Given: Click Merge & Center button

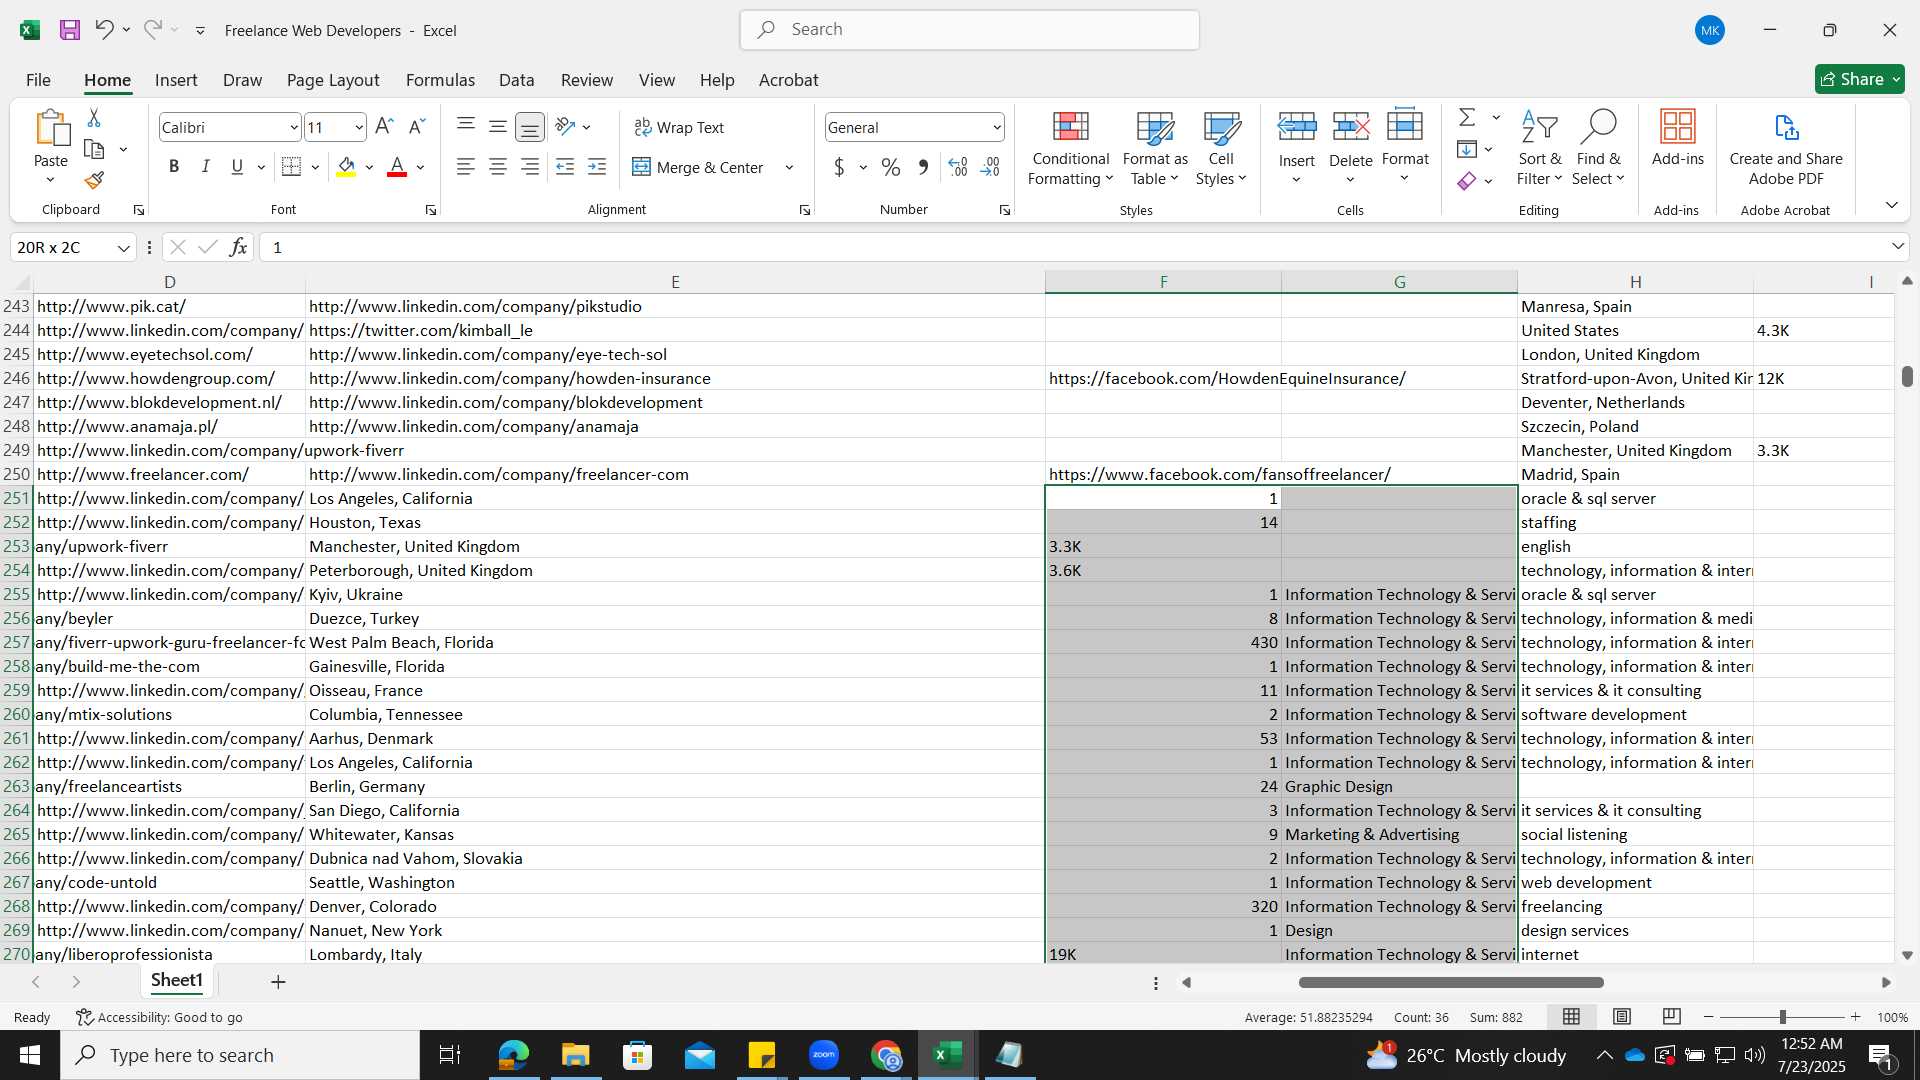Looking at the screenshot, I should click(698, 167).
